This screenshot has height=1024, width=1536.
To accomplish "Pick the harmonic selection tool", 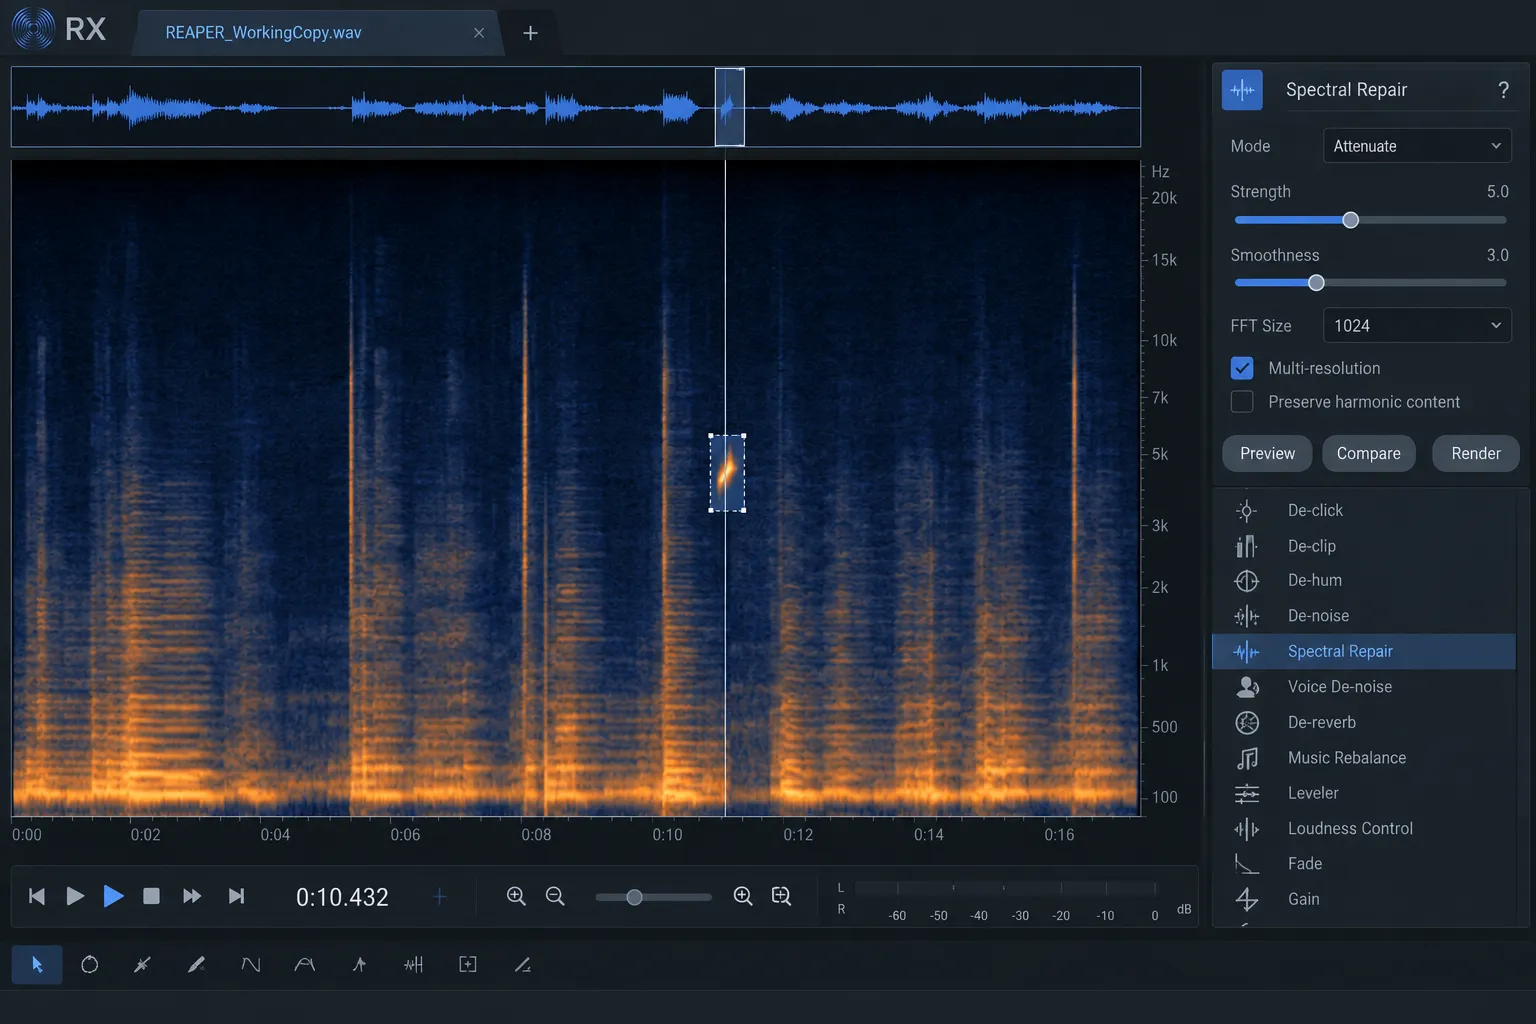I will pyautogui.click(x=359, y=965).
